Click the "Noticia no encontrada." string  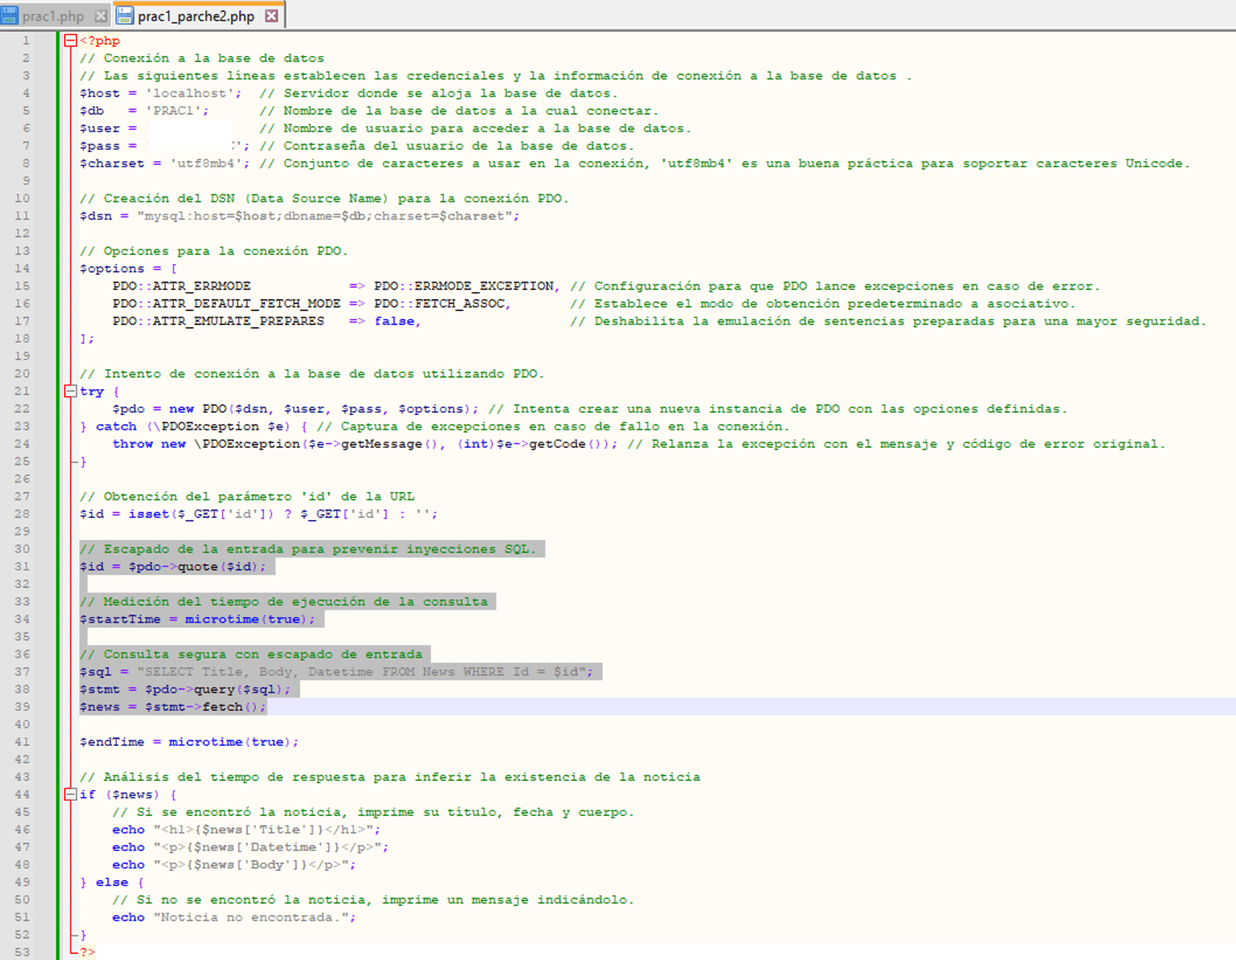coord(250,917)
